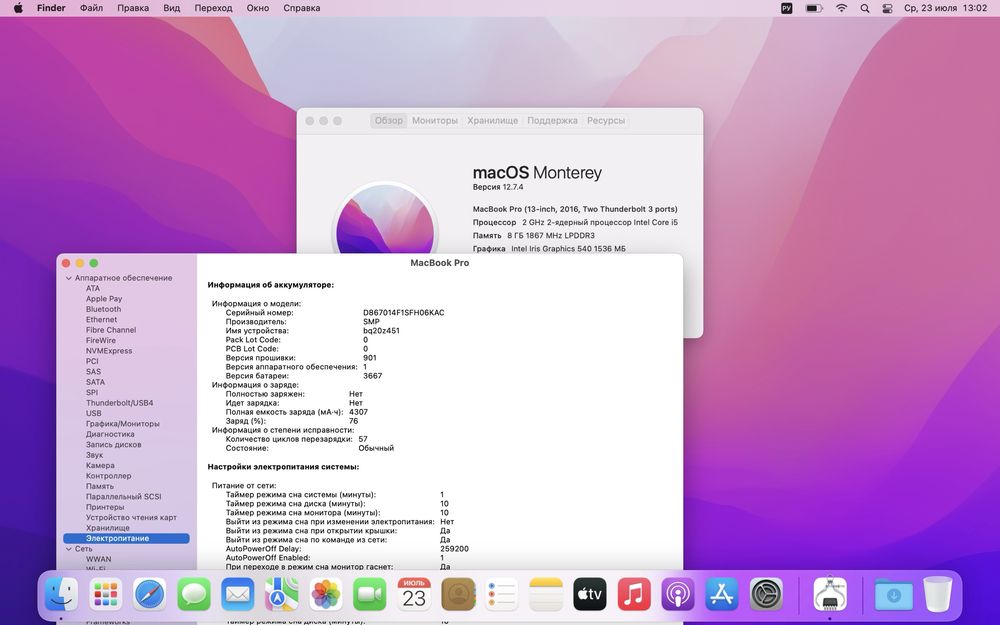Viewport: 1000px width, 625px height.
Task: Open Music app in the Dock
Action: tap(634, 594)
